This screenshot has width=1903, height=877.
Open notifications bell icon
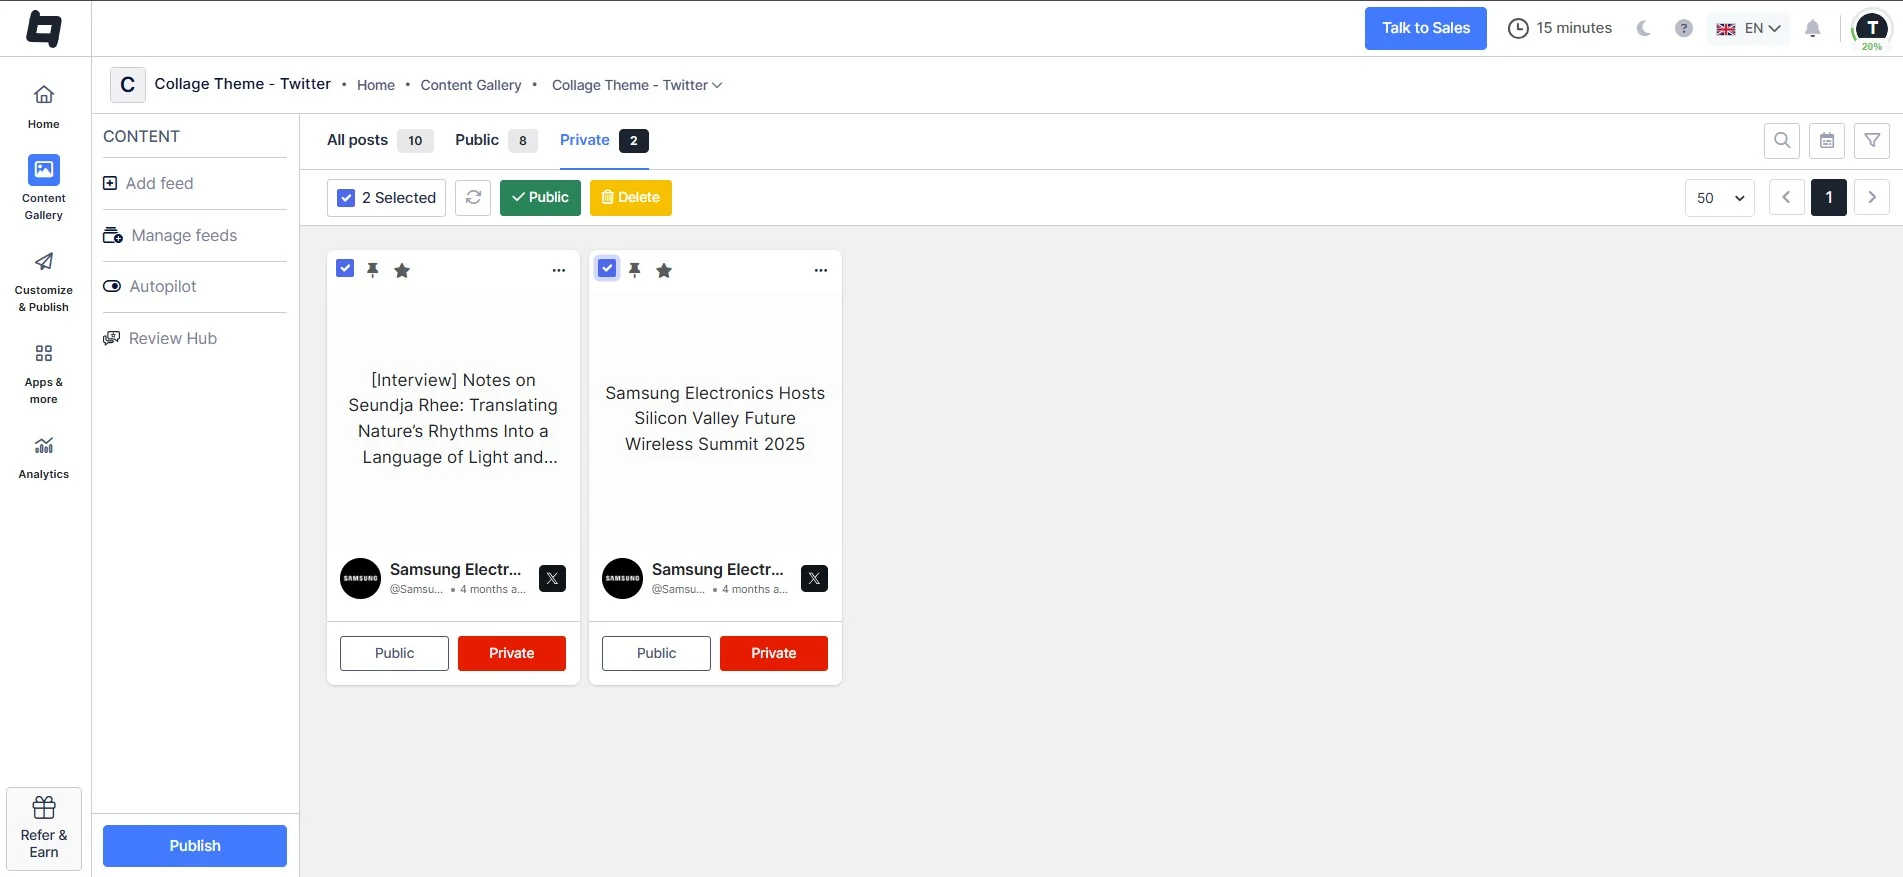pyautogui.click(x=1812, y=28)
